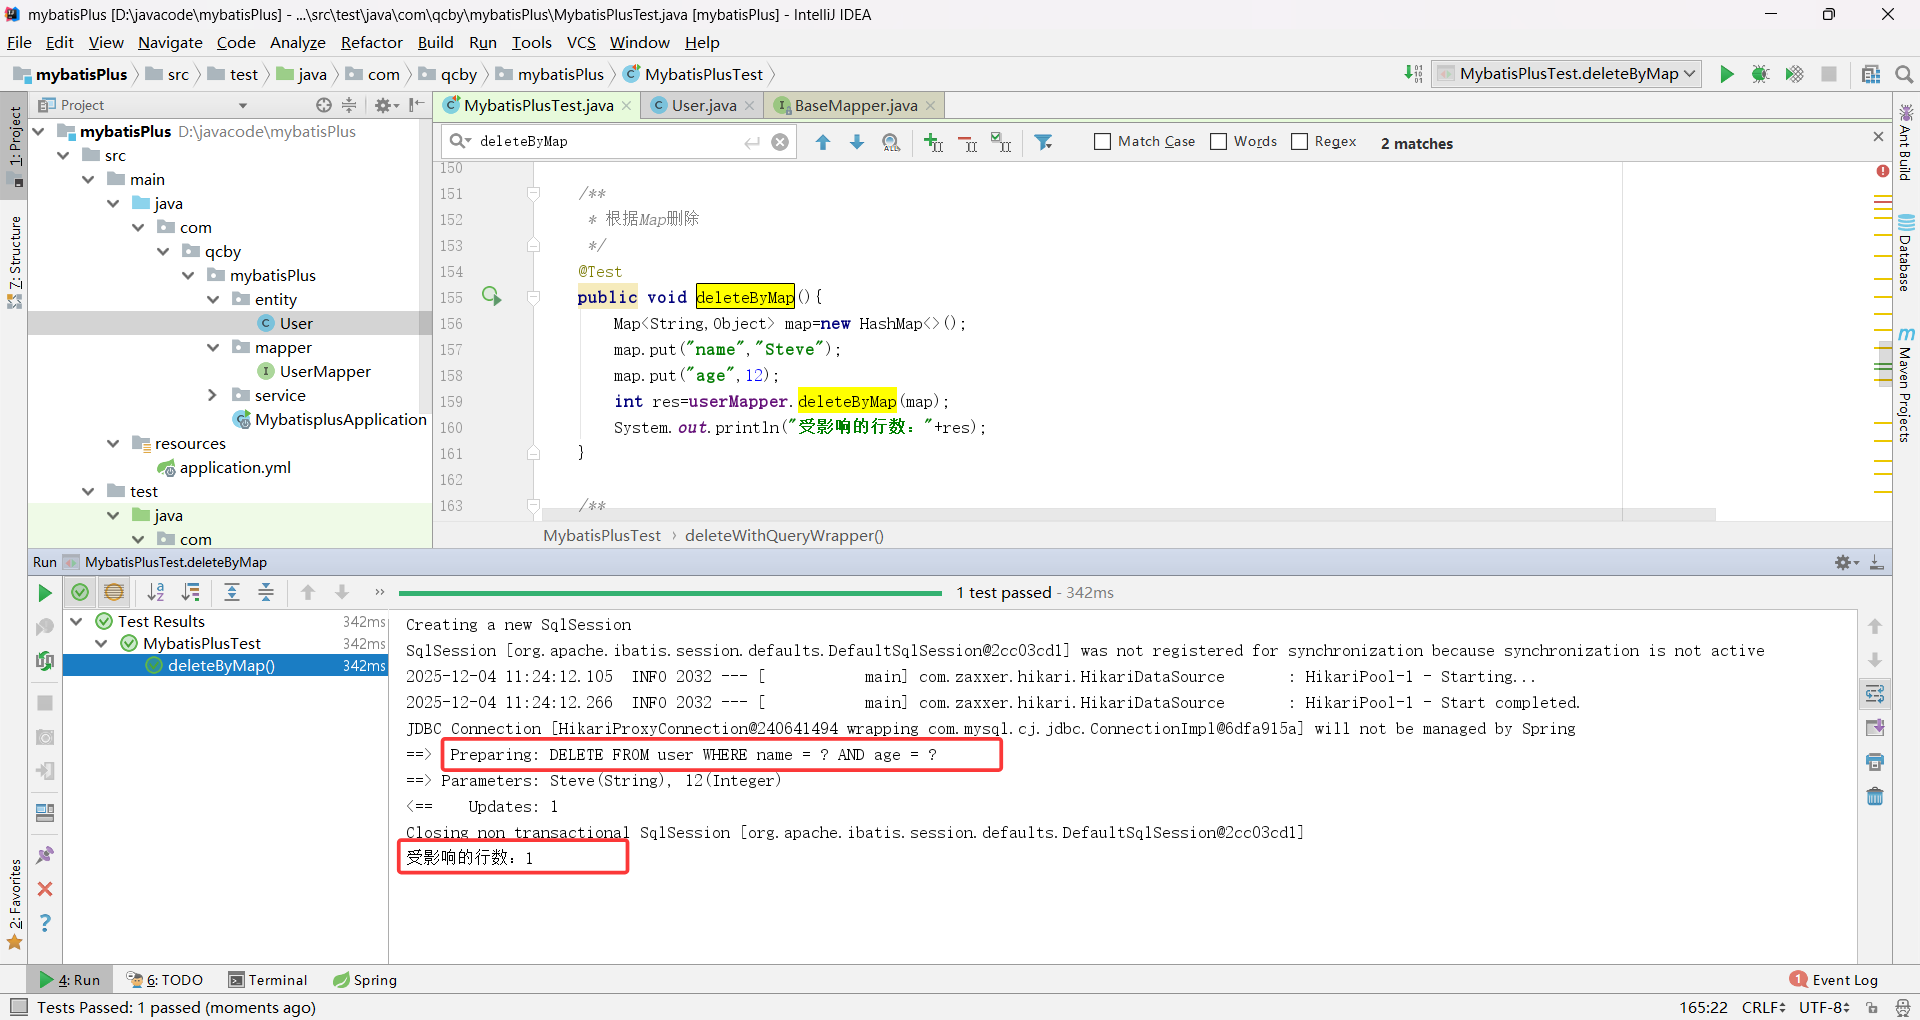1920x1020 pixels.
Task: Open the Refactor menu
Action: point(371,42)
